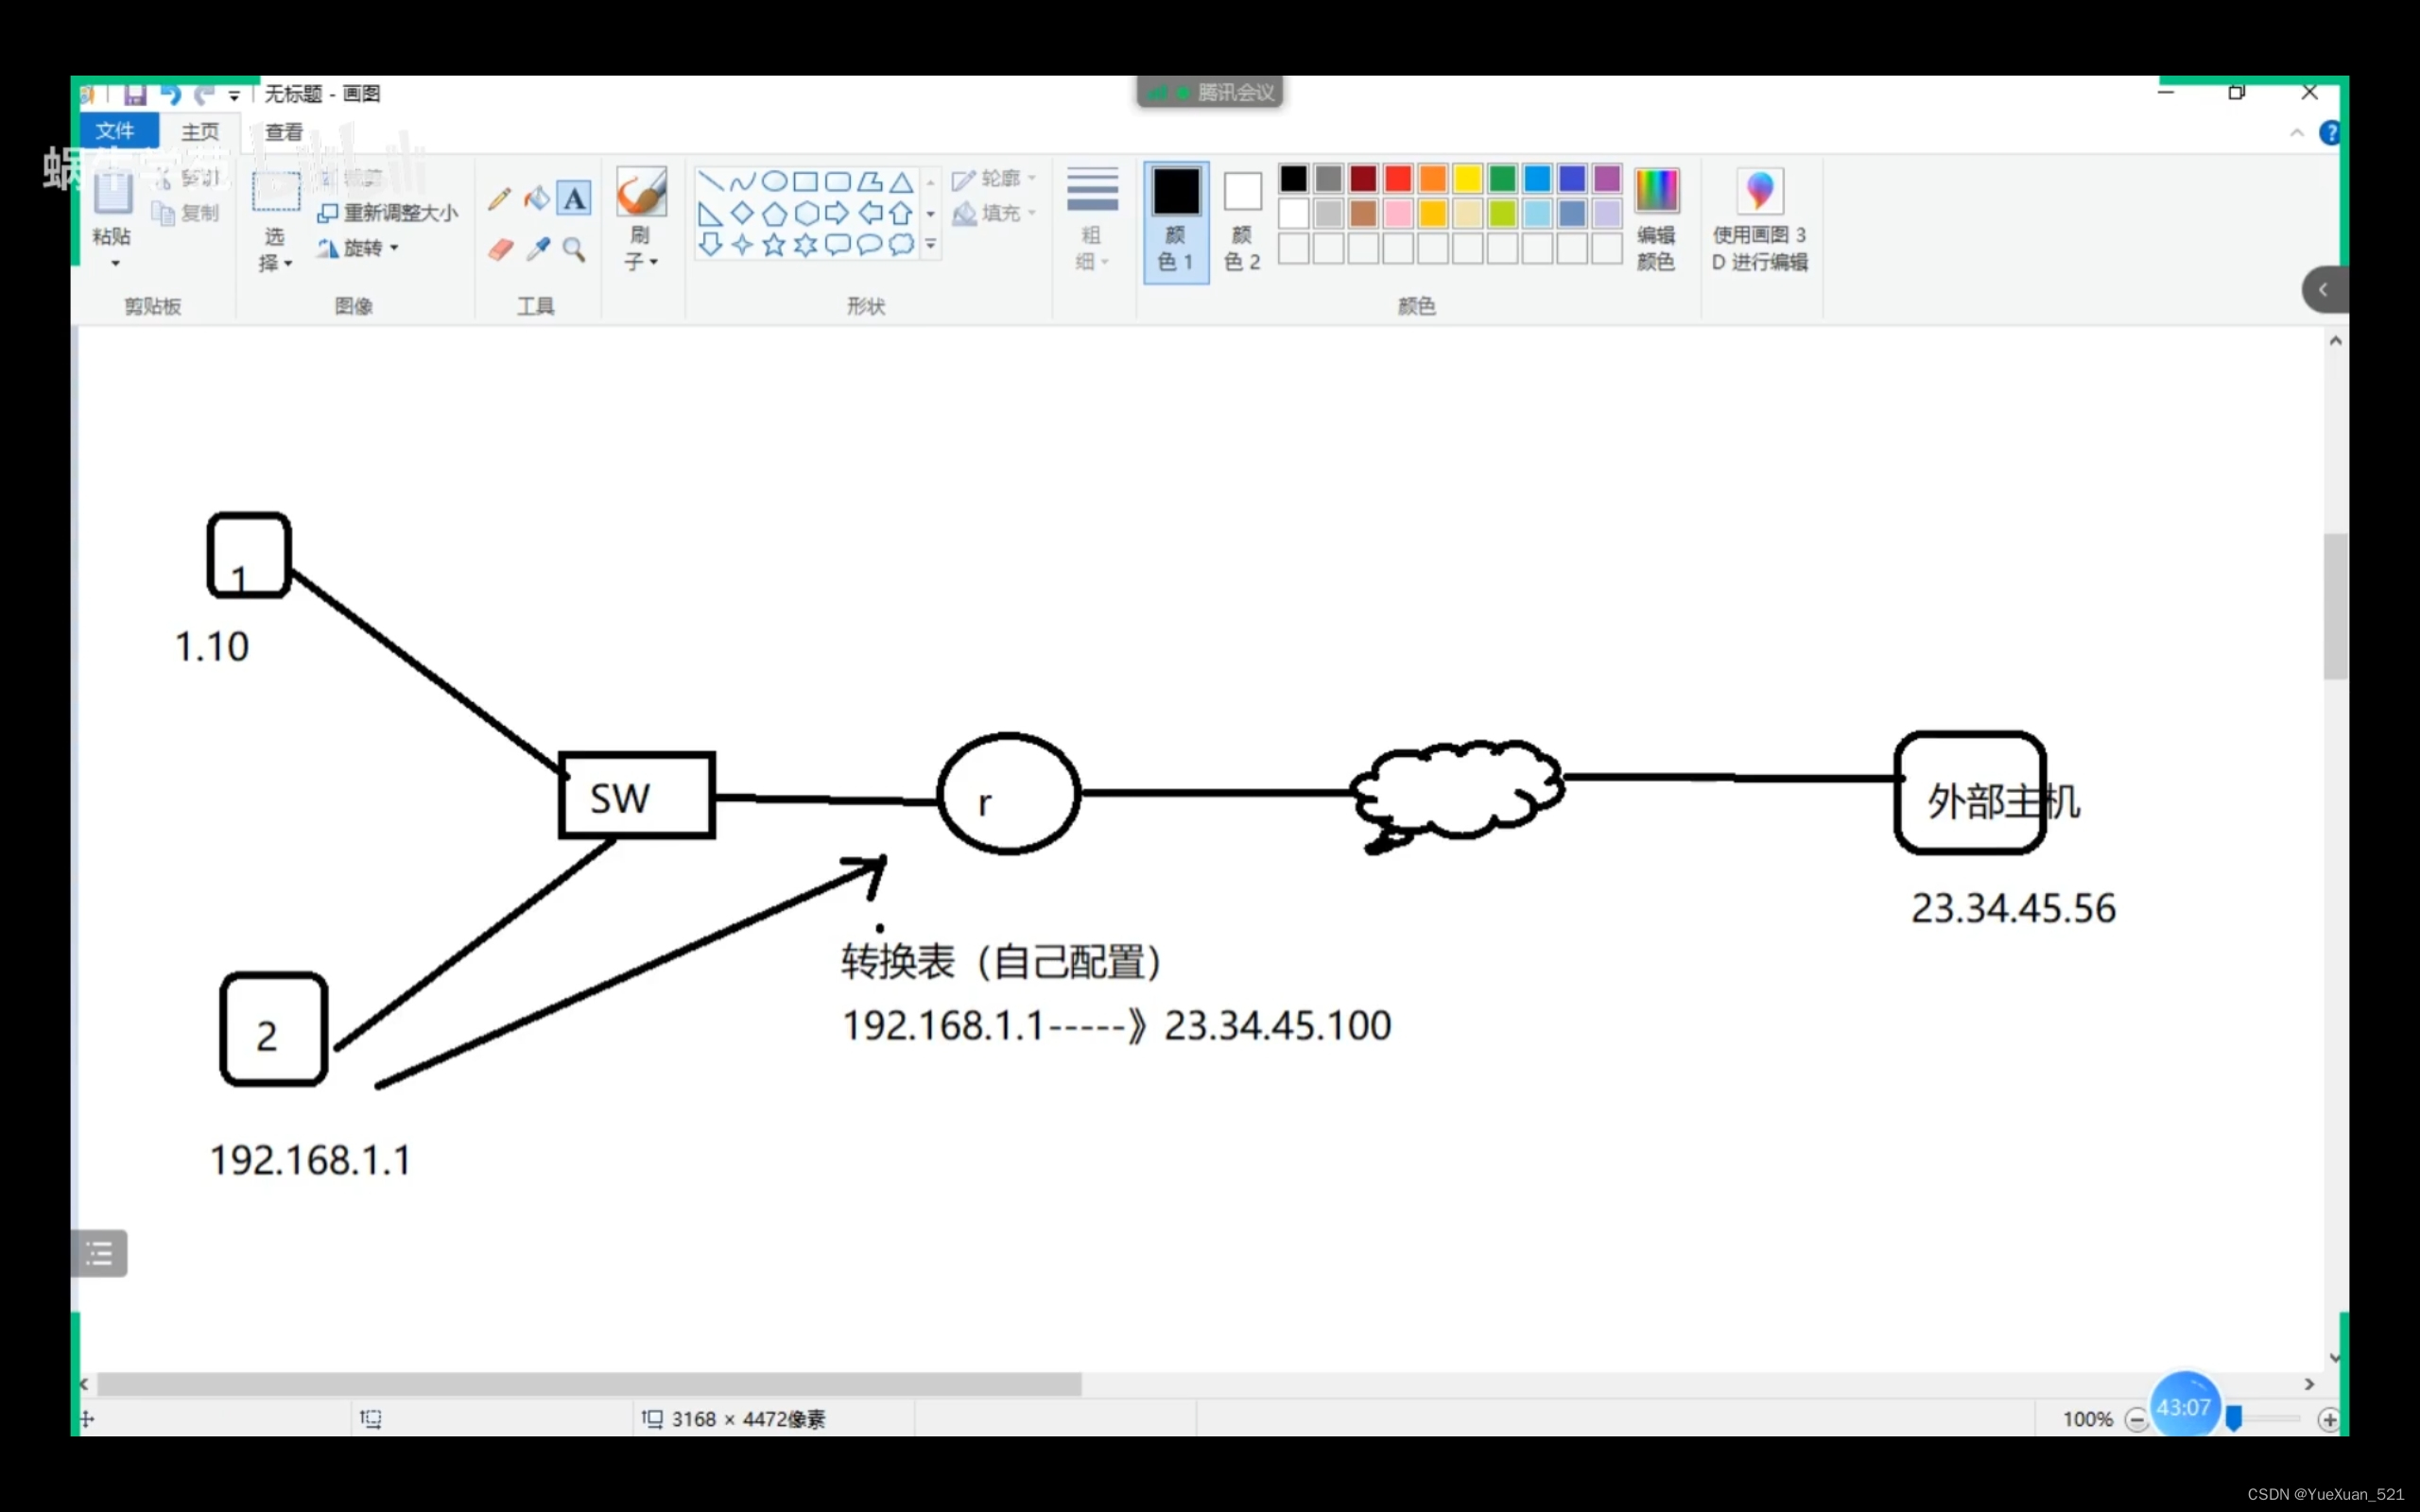The image size is (2420, 1512).
Task: Select the red swatch in the color palette
Action: coord(1397,177)
